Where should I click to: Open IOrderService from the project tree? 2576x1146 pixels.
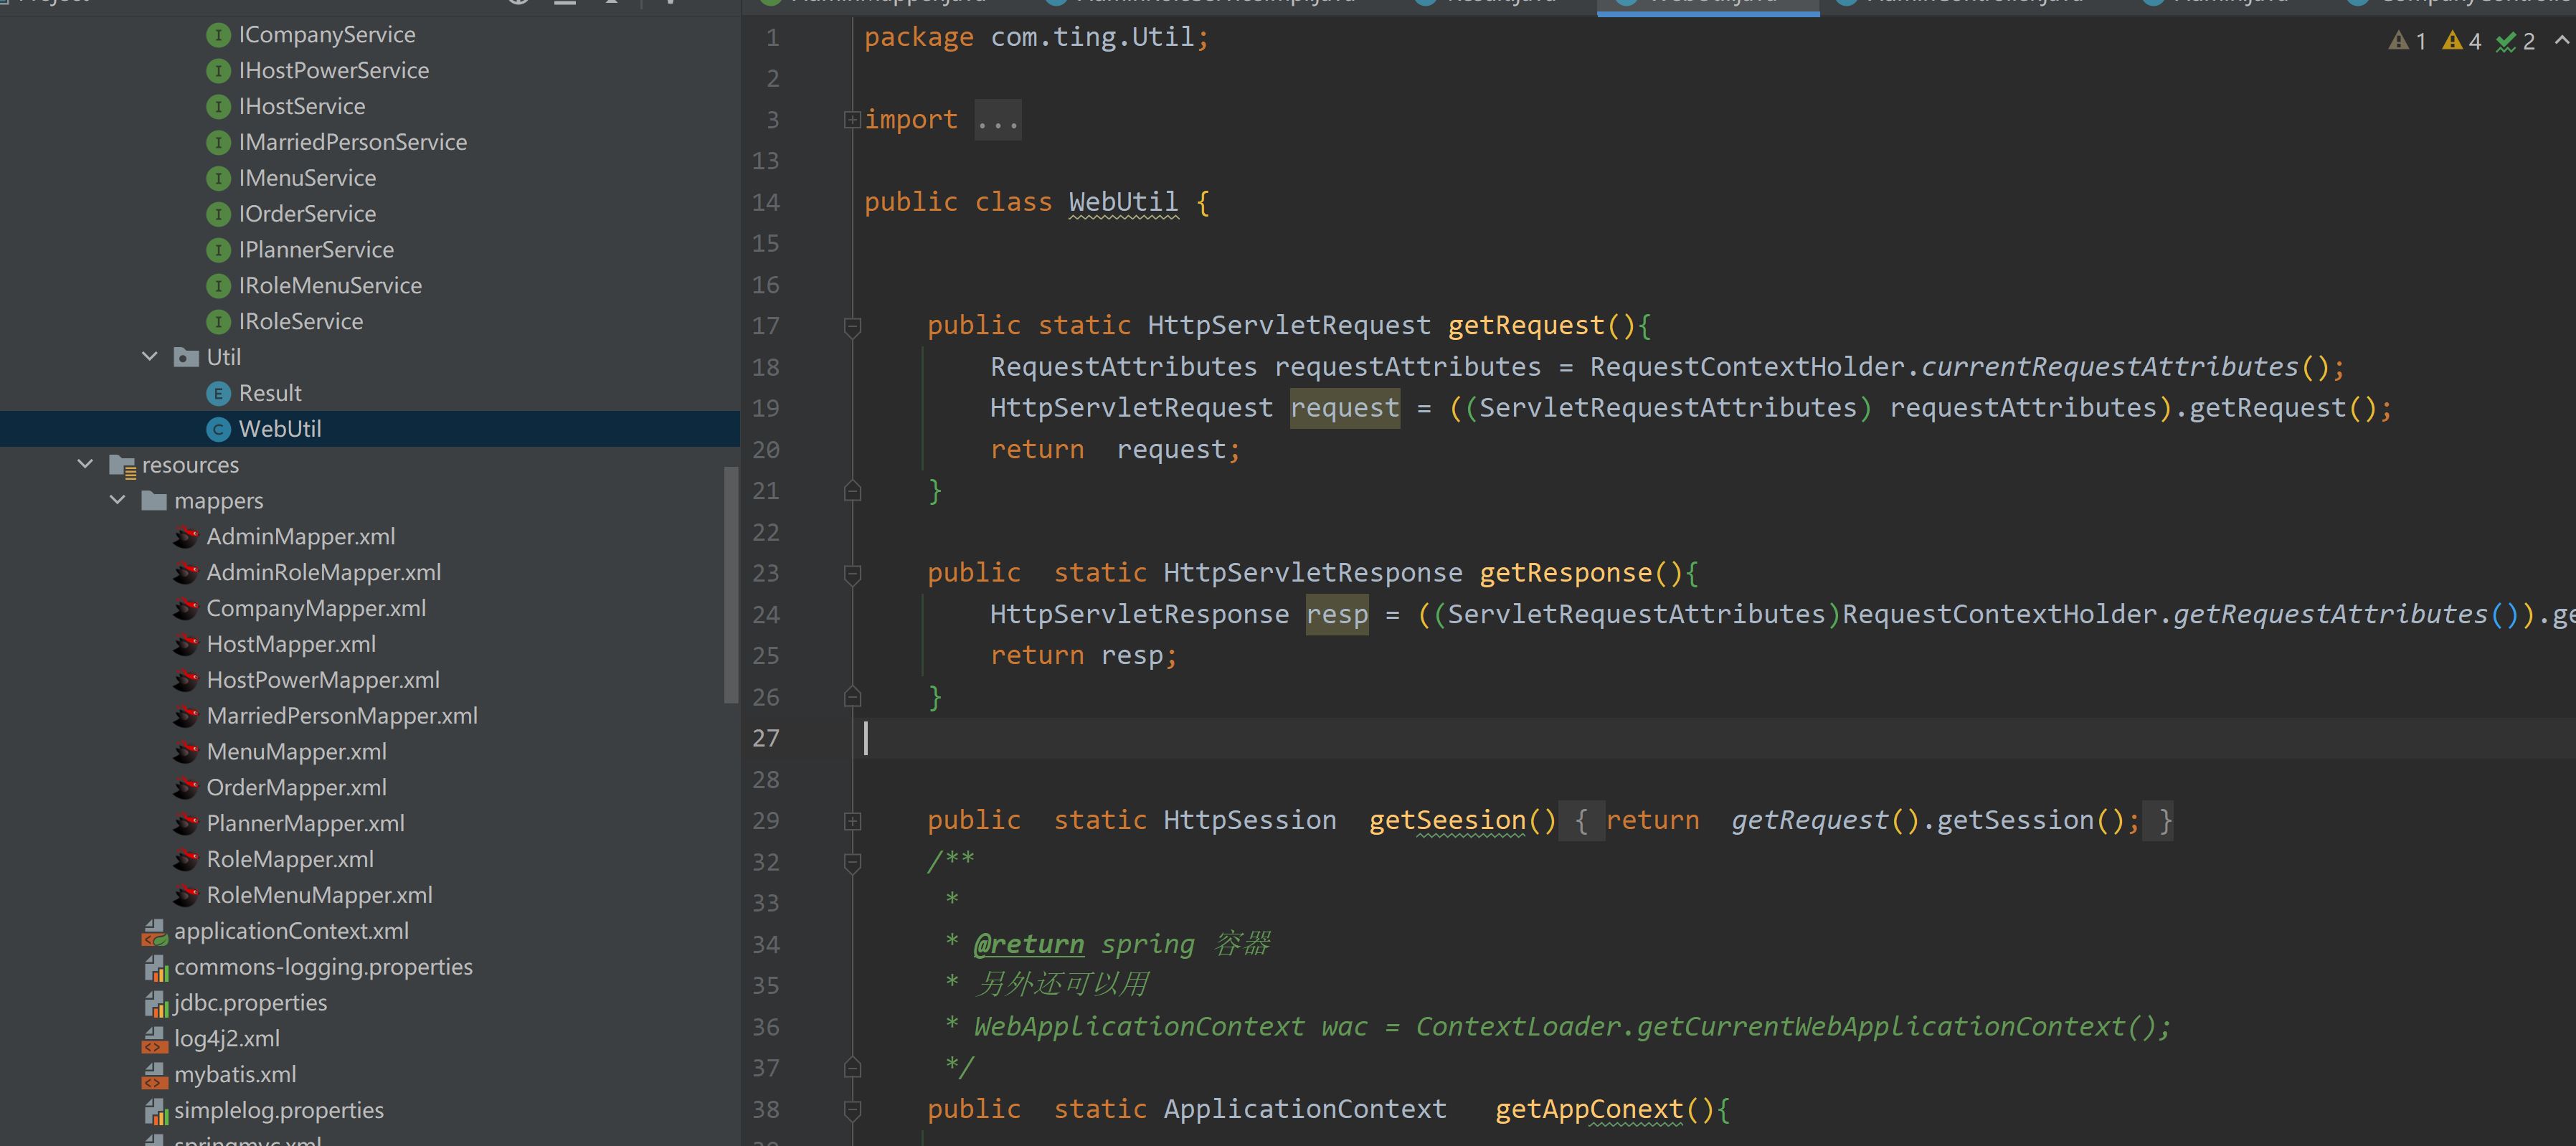pyautogui.click(x=307, y=215)
